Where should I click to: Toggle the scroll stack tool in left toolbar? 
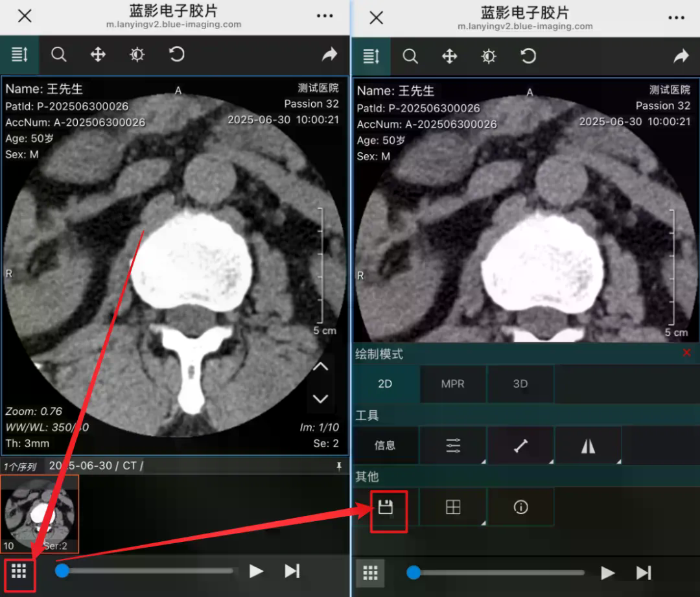[x=20, y=55]
